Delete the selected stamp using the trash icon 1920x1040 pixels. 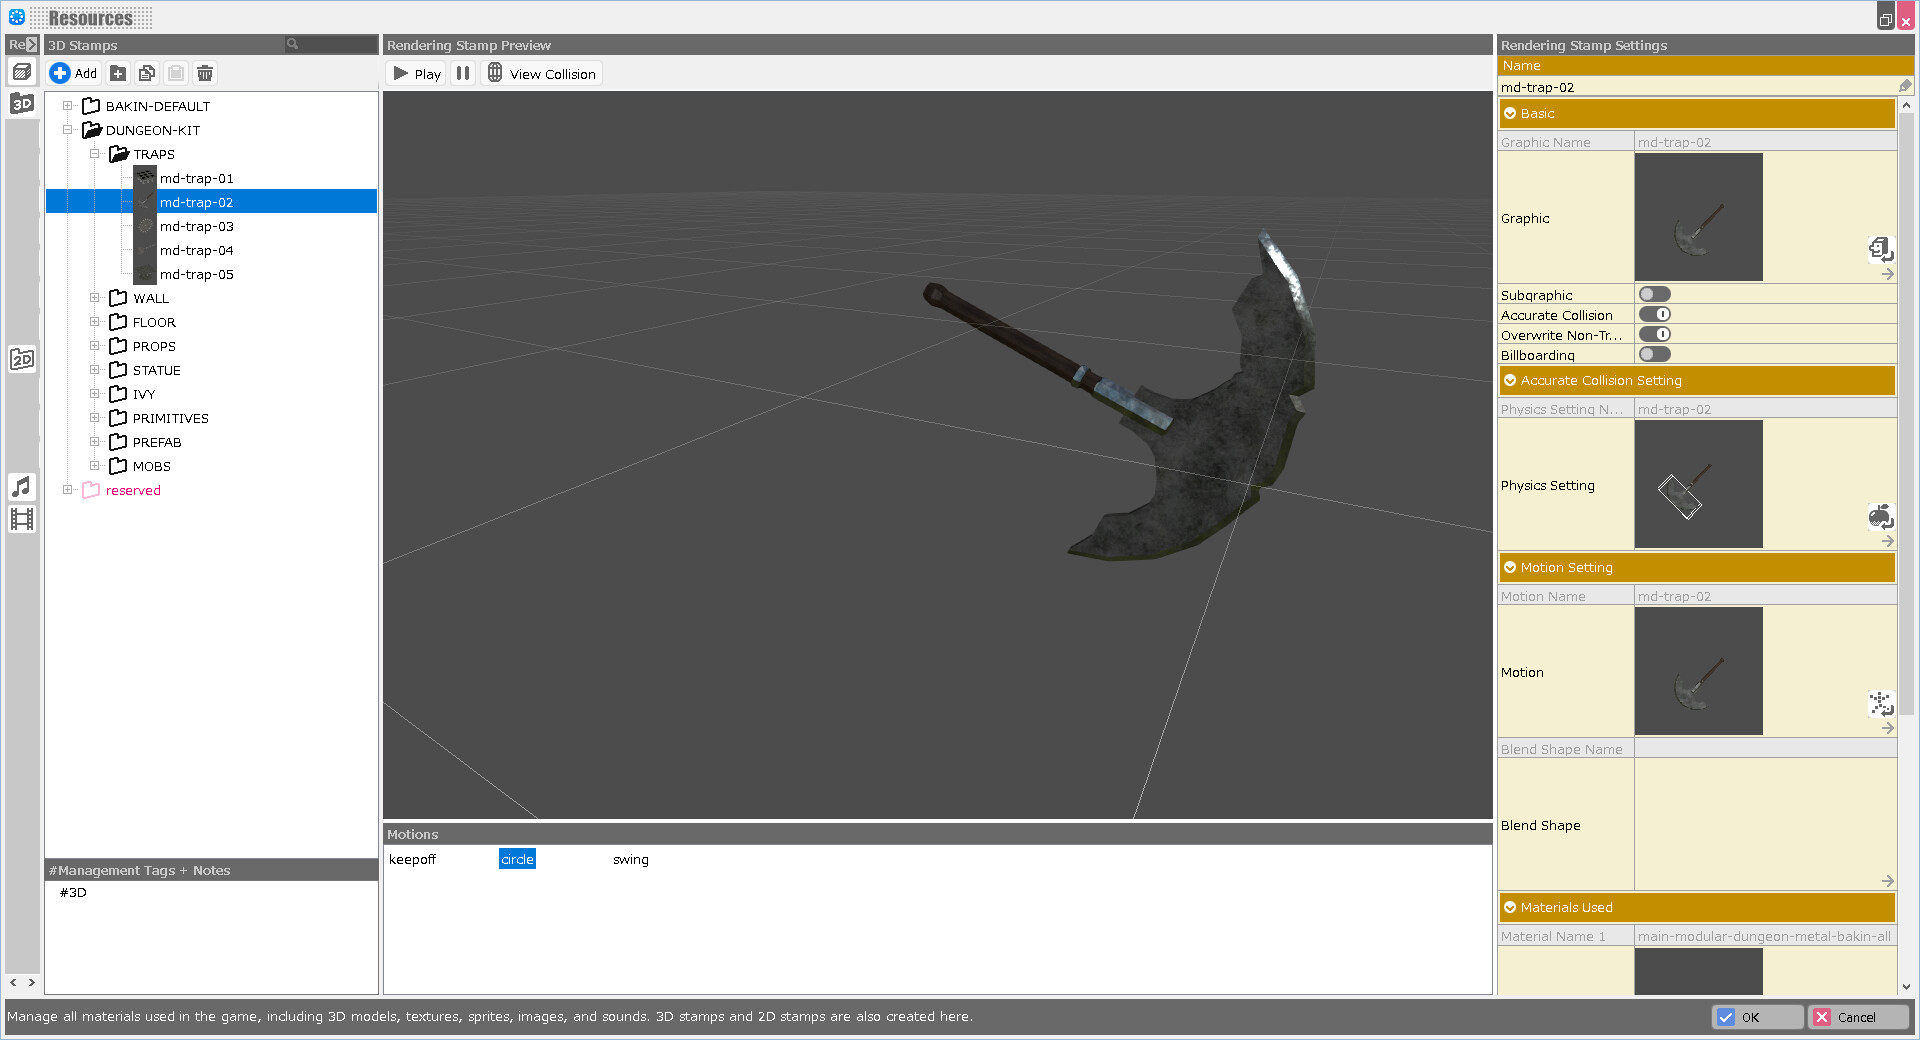[x=205, y=73]
